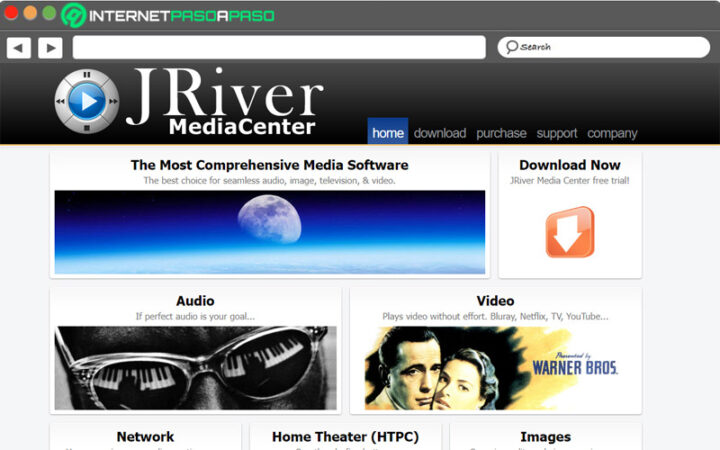Click the Download Now heading link
Screen dimensions: 720x450
click(x=569, y=165)
